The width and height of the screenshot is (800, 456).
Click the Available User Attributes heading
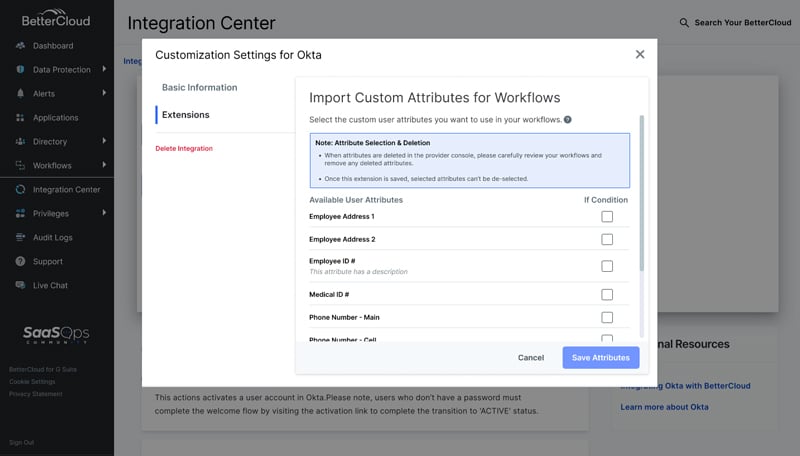tap(356, 200)
